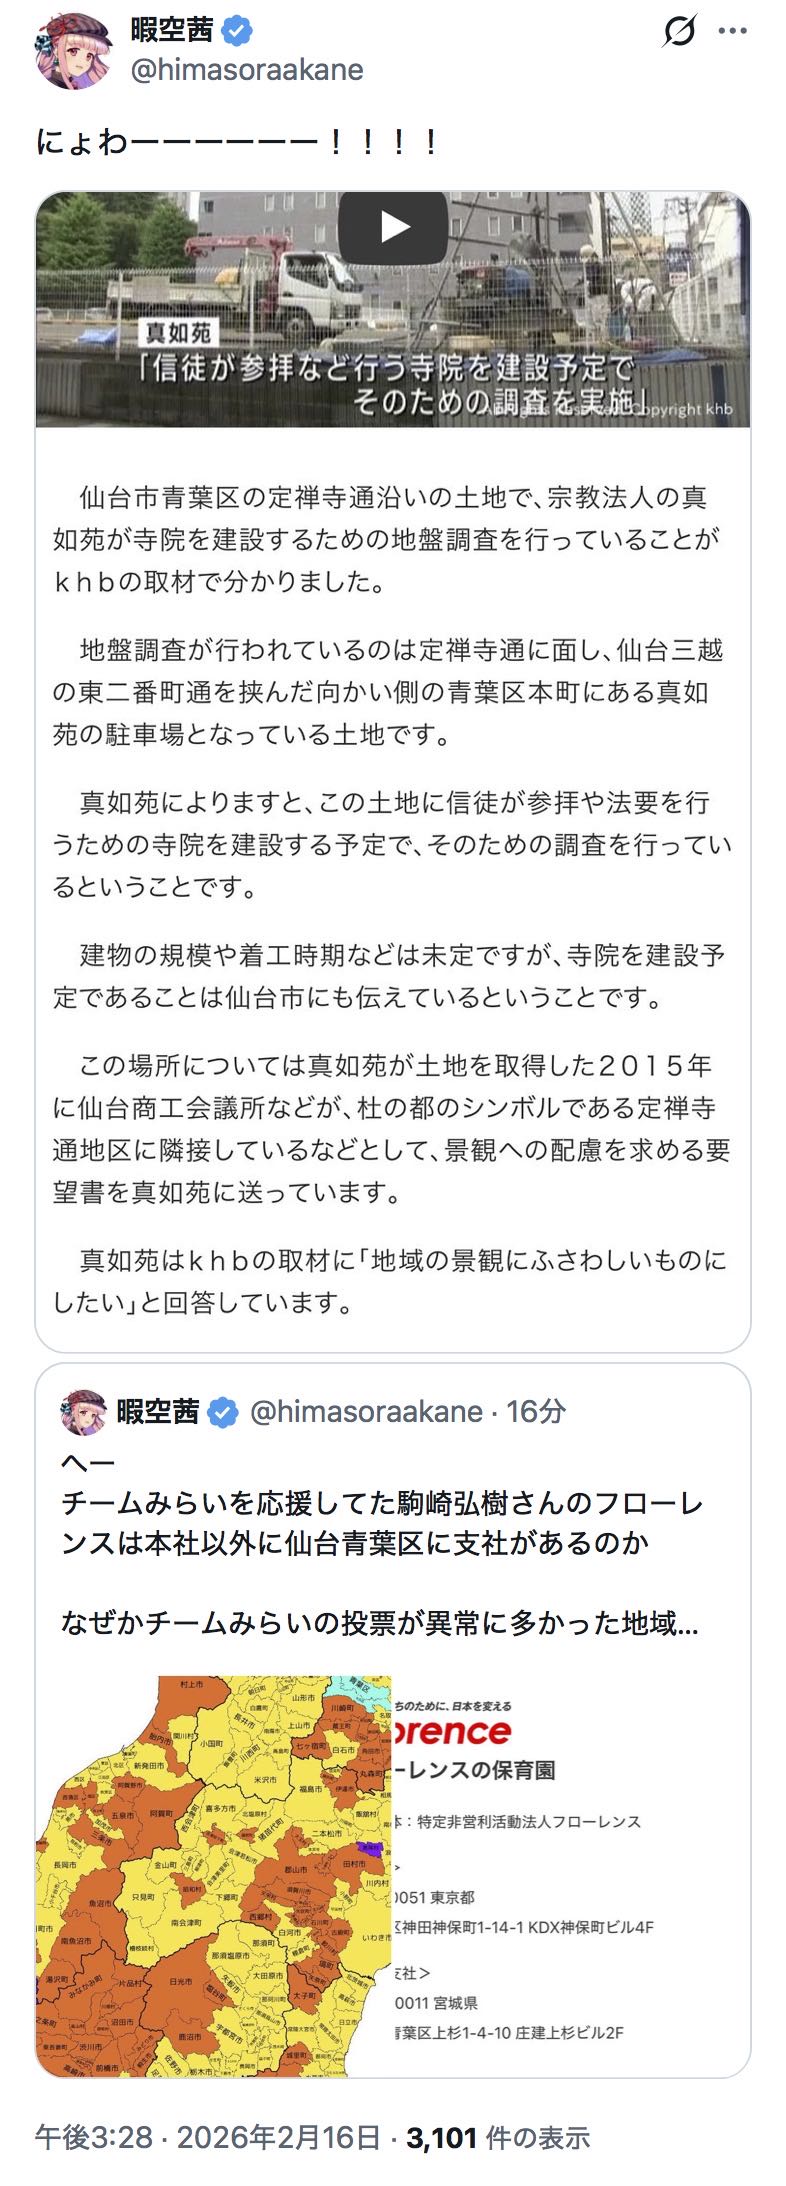The width and height of the screenshot is (786, 2186).
Task: Open the quoted post's 16分 timestamp
Action: 536,1412
